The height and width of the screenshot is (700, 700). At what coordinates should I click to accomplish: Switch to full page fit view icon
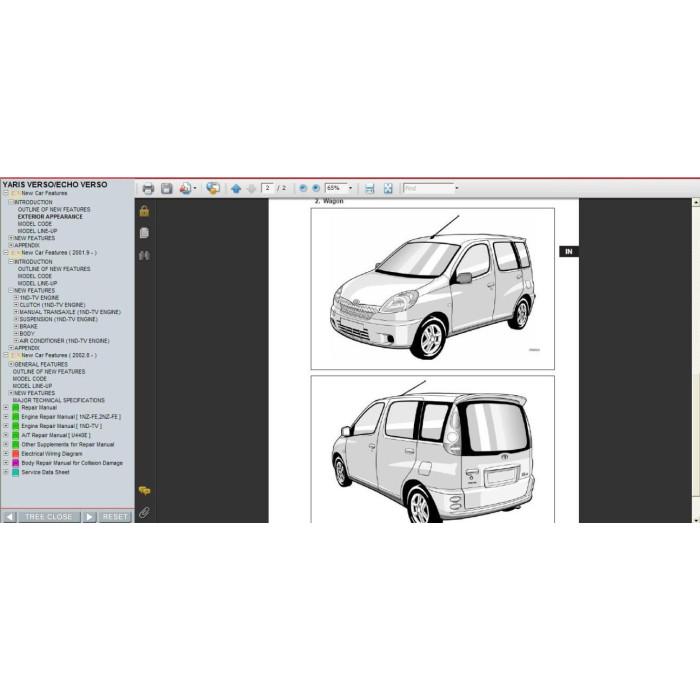[388, 189]
